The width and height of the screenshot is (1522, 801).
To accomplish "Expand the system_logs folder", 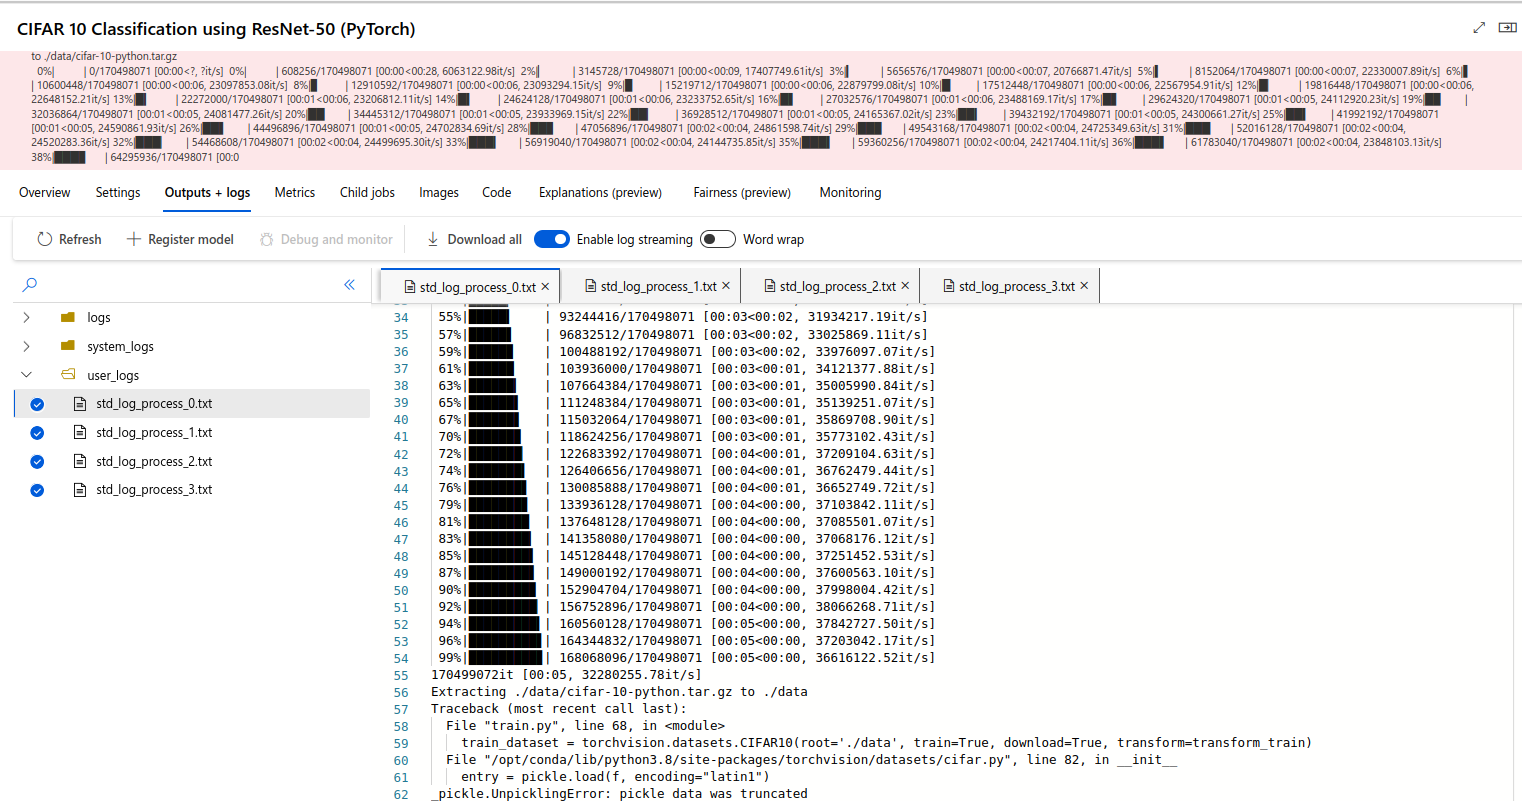I will pyautogui.click(x=26, y=346).
